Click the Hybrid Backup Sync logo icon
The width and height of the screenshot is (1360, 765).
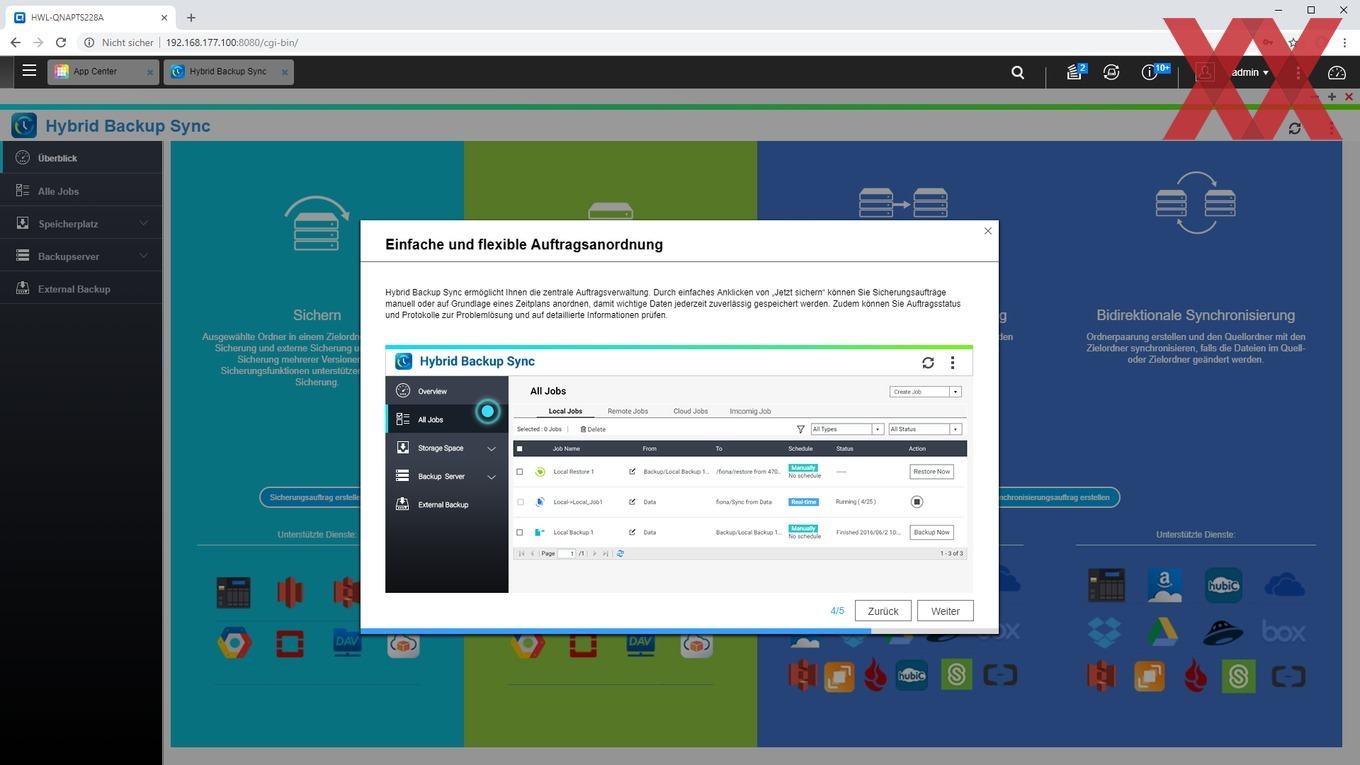click(24, 125)
